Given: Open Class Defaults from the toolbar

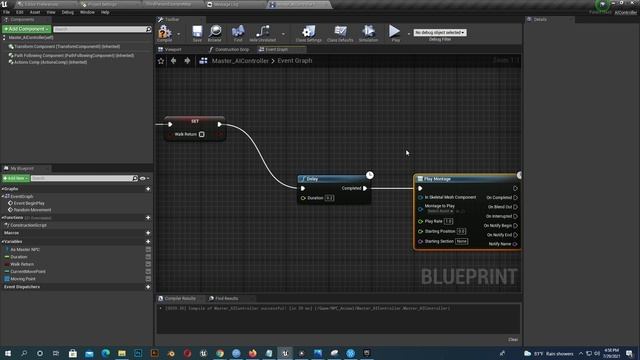Looking at the screenshot, I should [340, 31].
